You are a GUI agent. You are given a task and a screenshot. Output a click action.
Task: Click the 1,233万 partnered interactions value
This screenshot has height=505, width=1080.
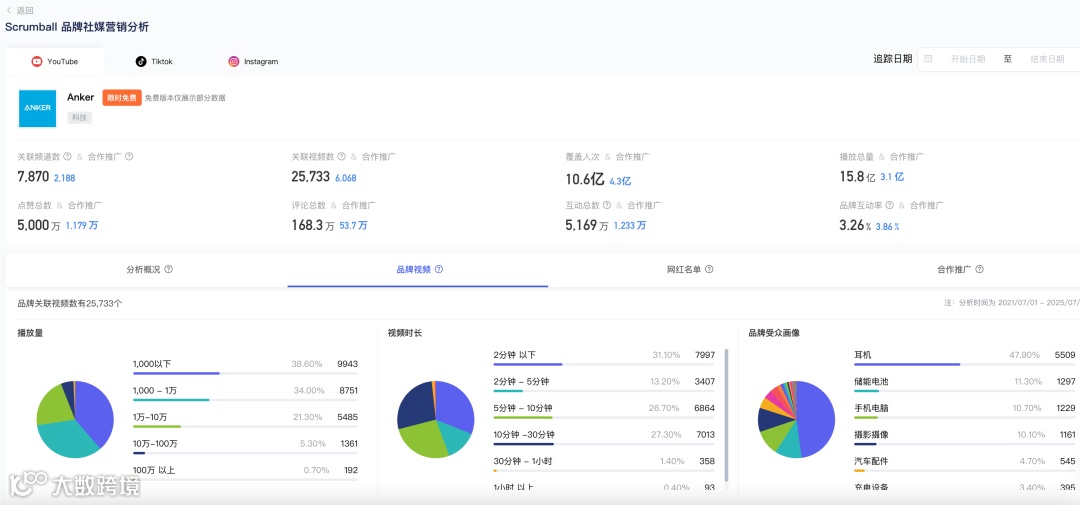coord(630,225)
